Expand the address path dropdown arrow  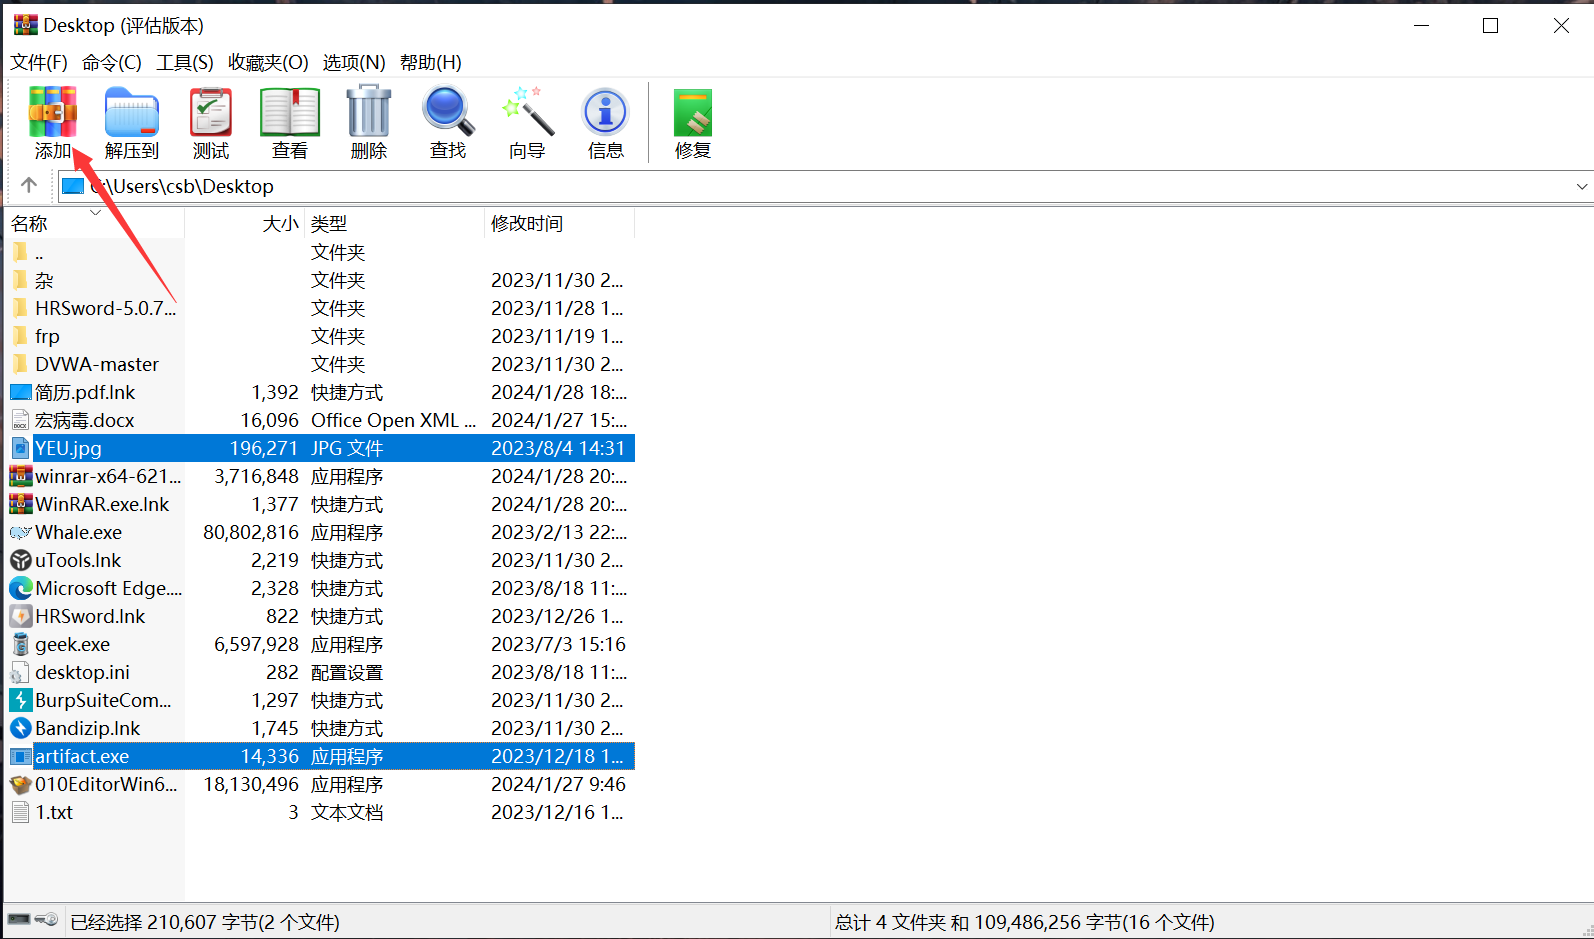1582,186
